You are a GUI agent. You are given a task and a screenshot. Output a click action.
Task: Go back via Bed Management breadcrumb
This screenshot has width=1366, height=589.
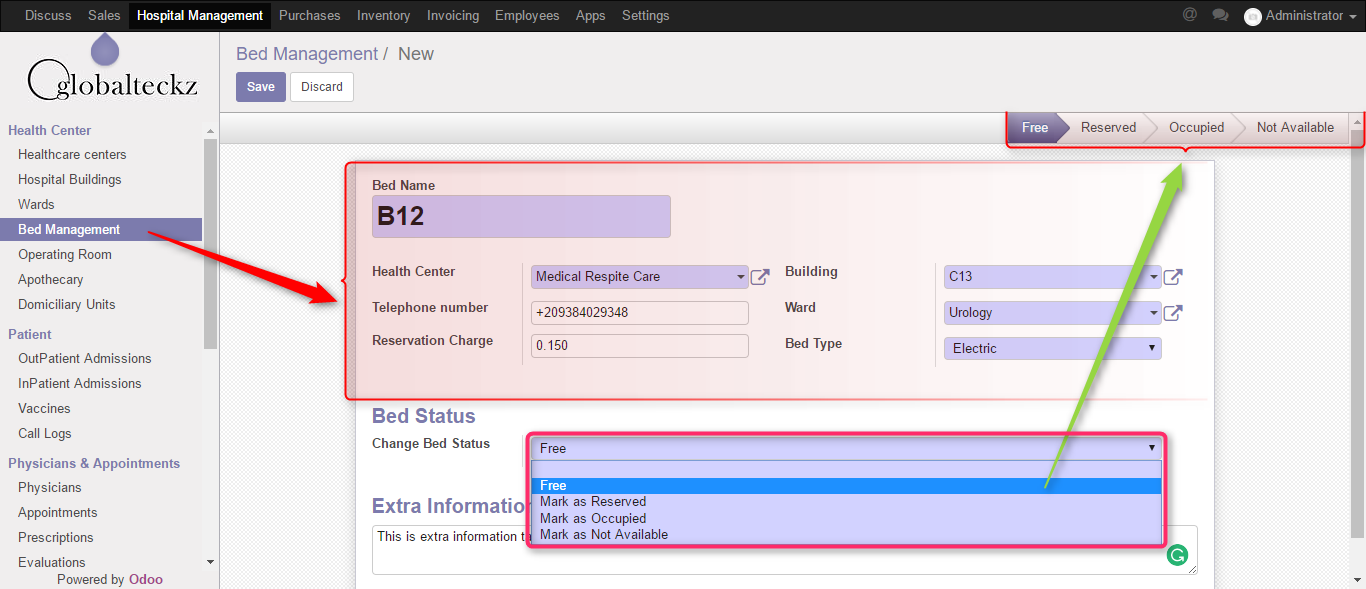point(306,54)
